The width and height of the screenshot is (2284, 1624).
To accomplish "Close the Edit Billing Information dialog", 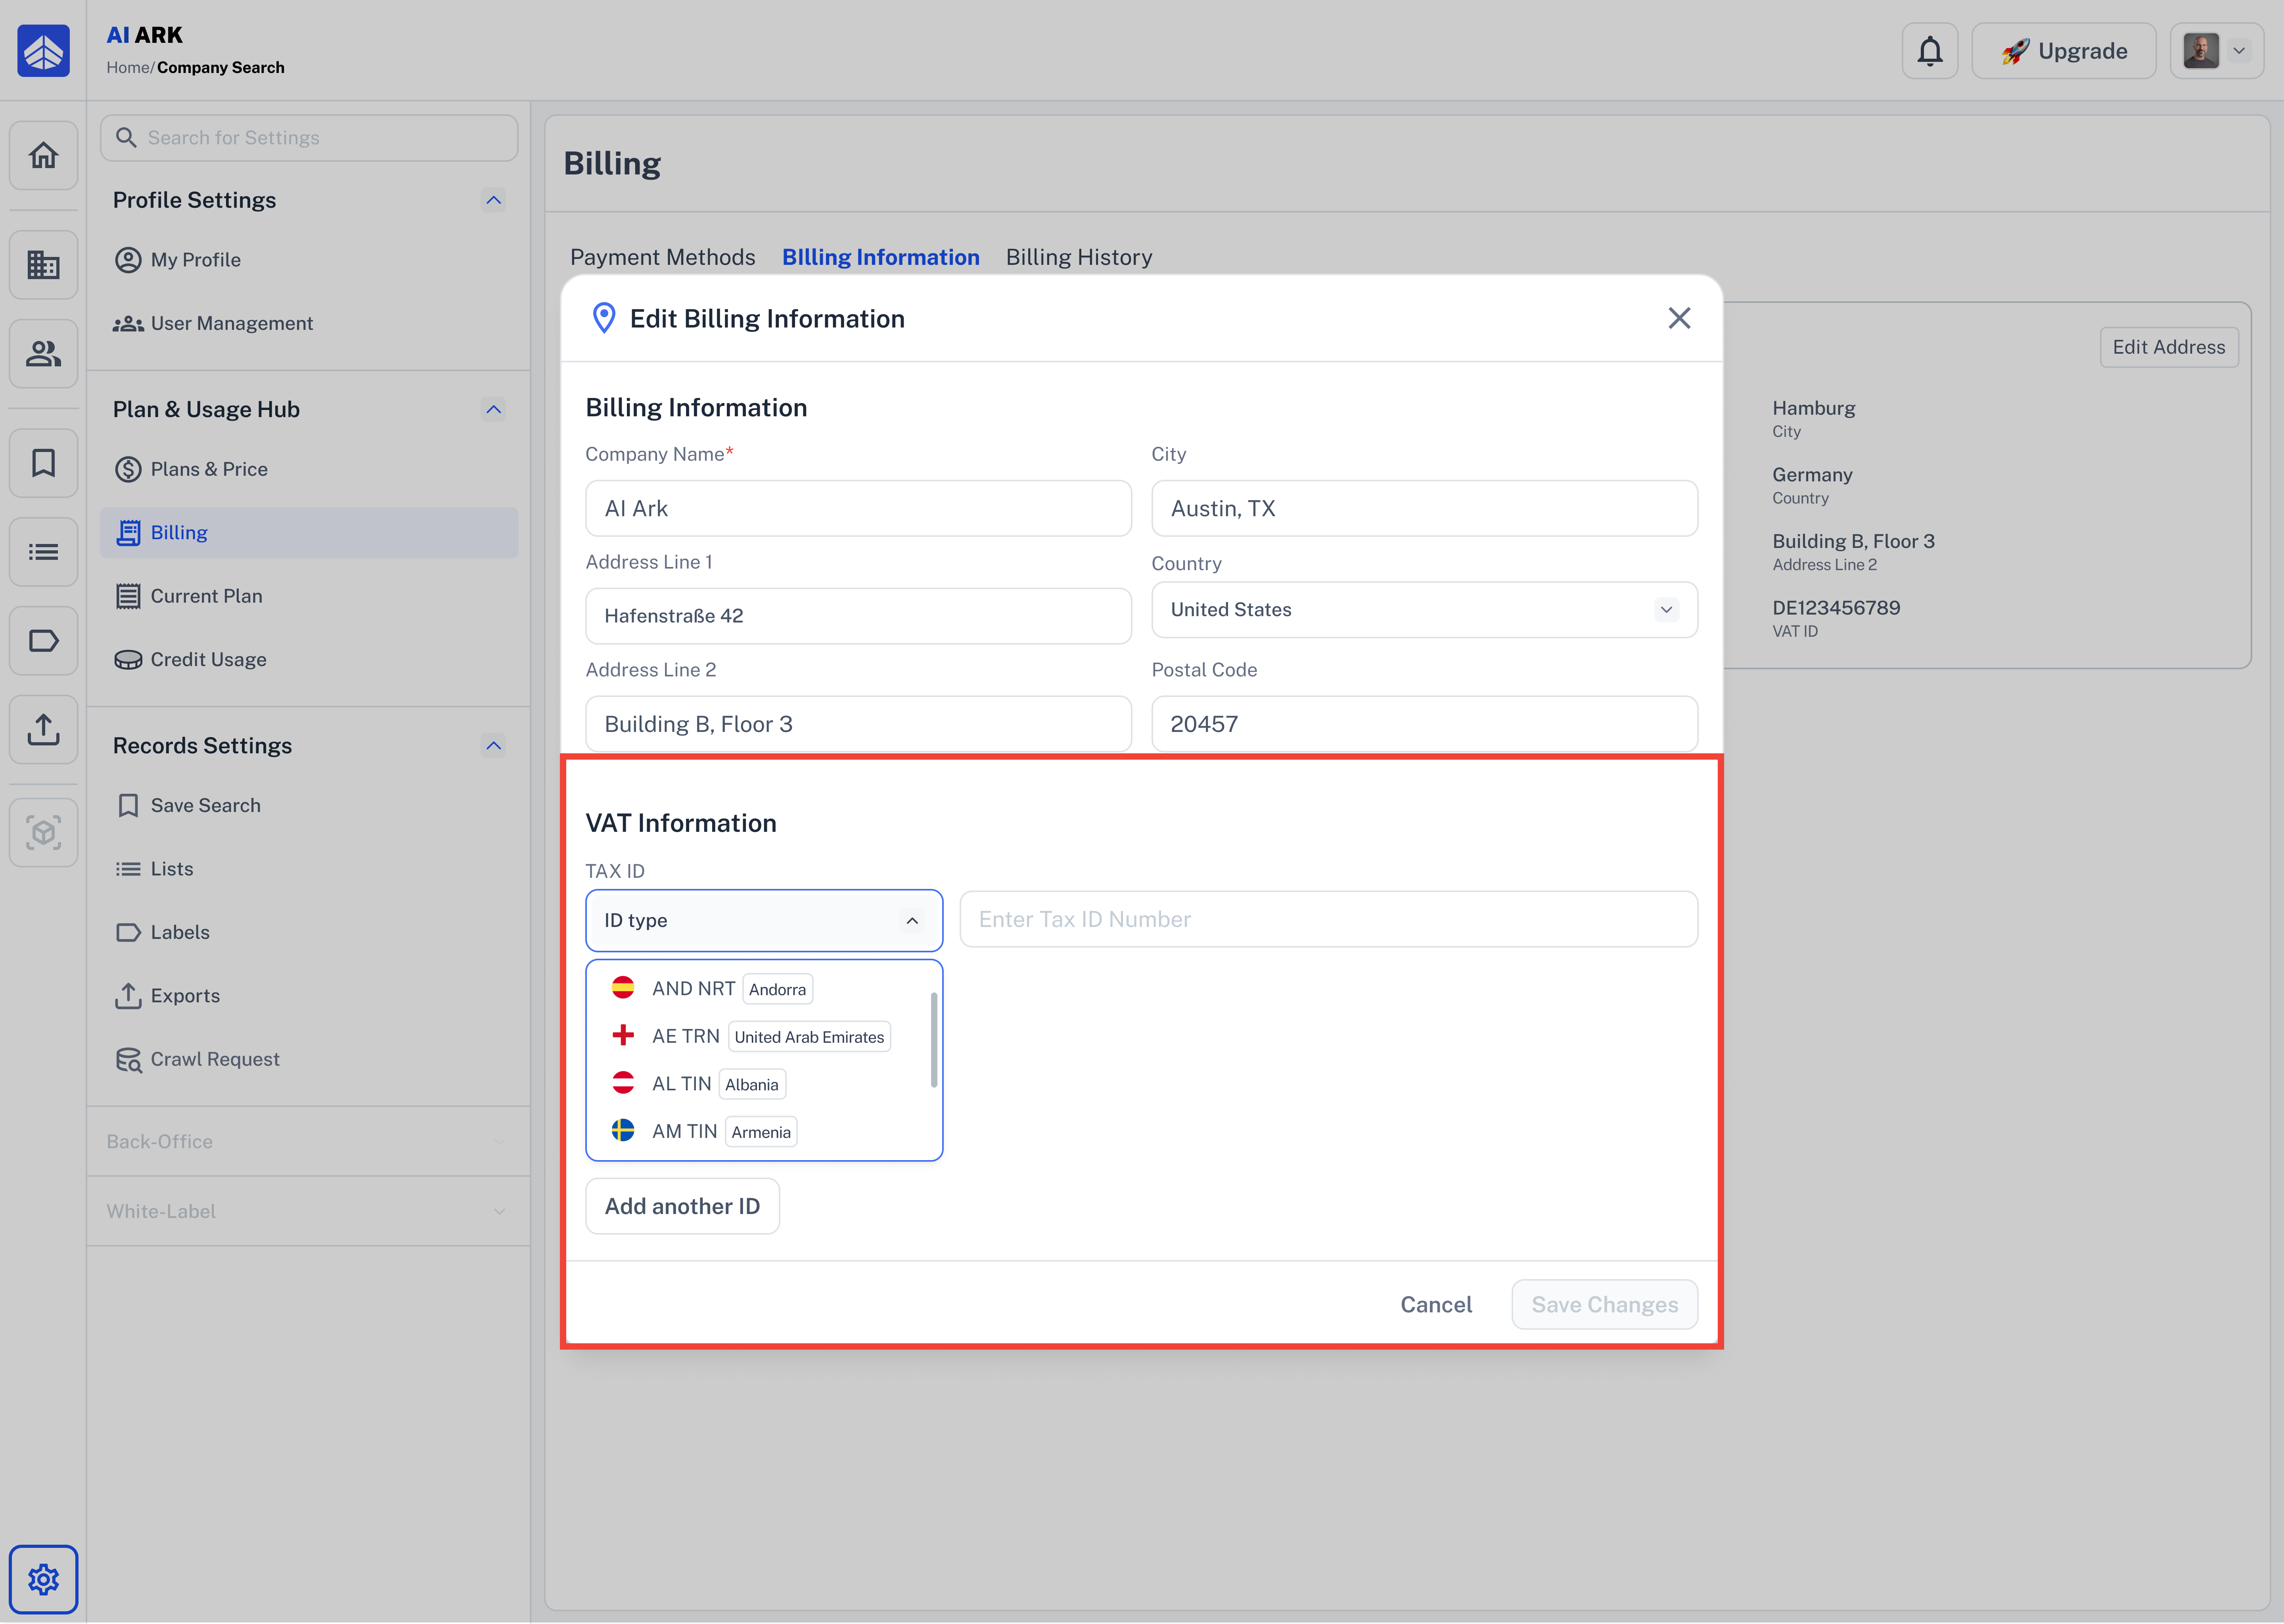I will 1679,318.
